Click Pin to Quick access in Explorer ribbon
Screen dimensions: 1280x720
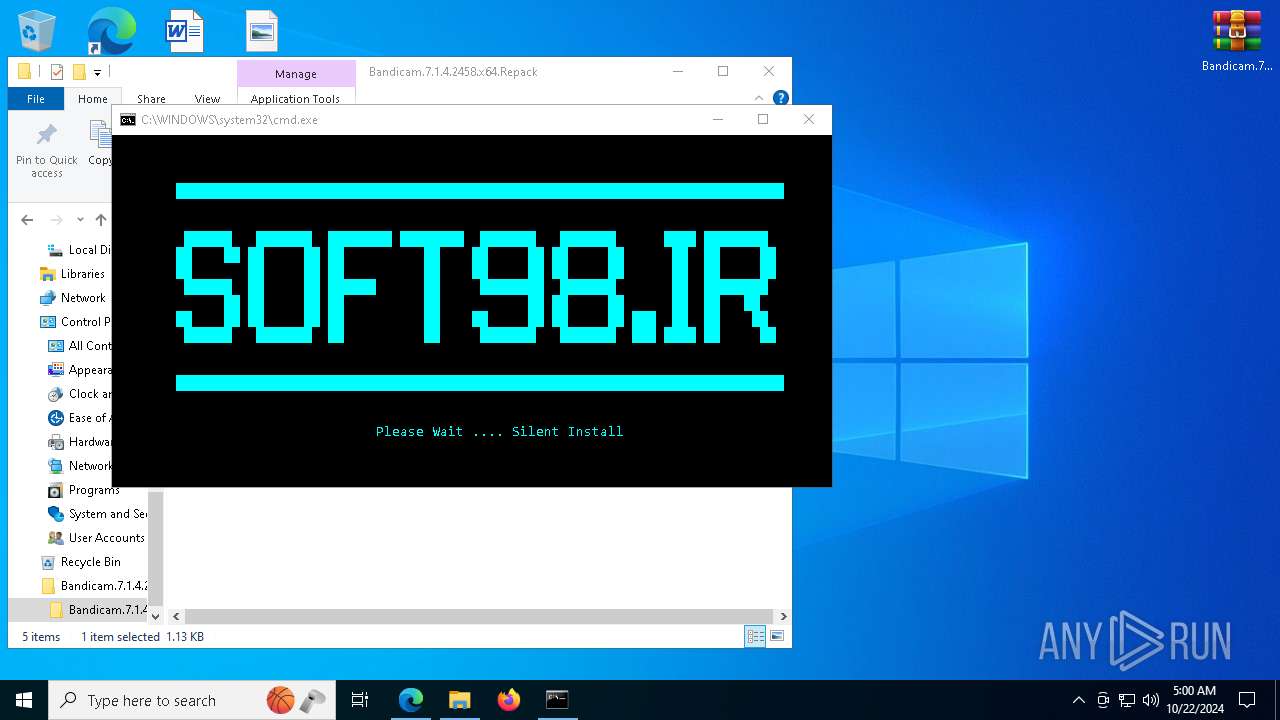(46, 151)
